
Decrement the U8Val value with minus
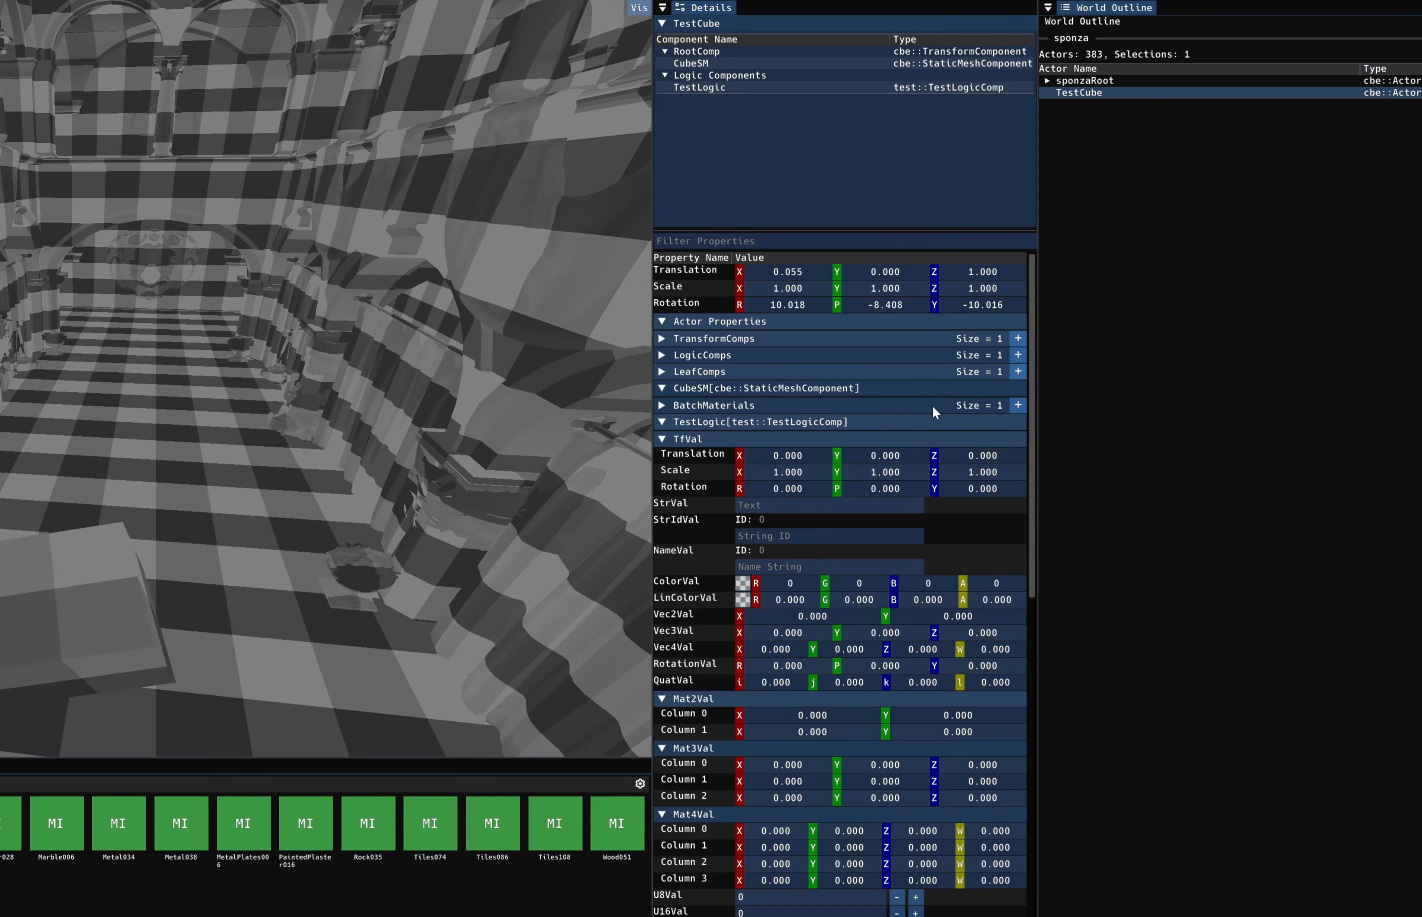pyautogui.click(x=897, y=897)
